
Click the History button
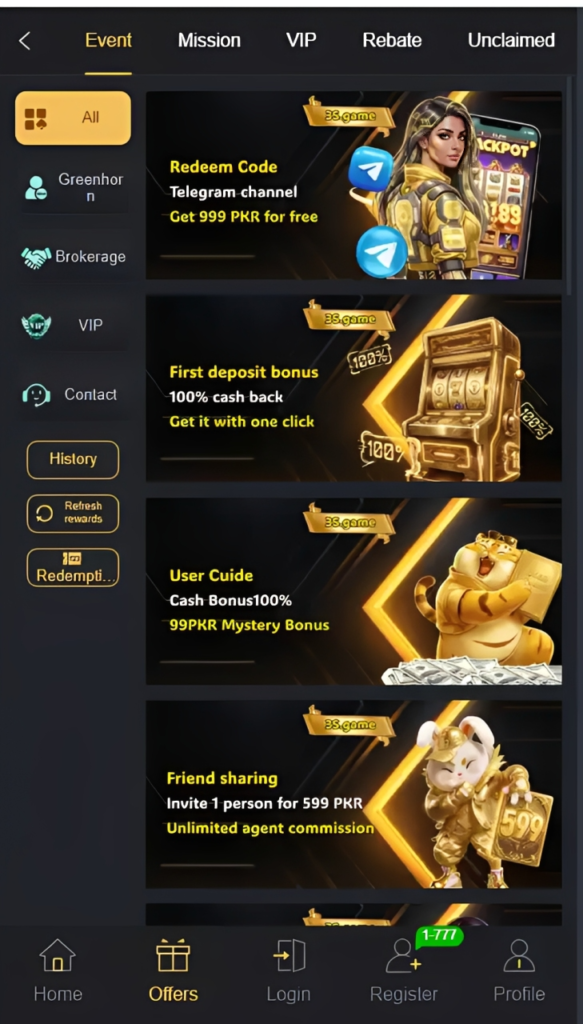[73, 460]
